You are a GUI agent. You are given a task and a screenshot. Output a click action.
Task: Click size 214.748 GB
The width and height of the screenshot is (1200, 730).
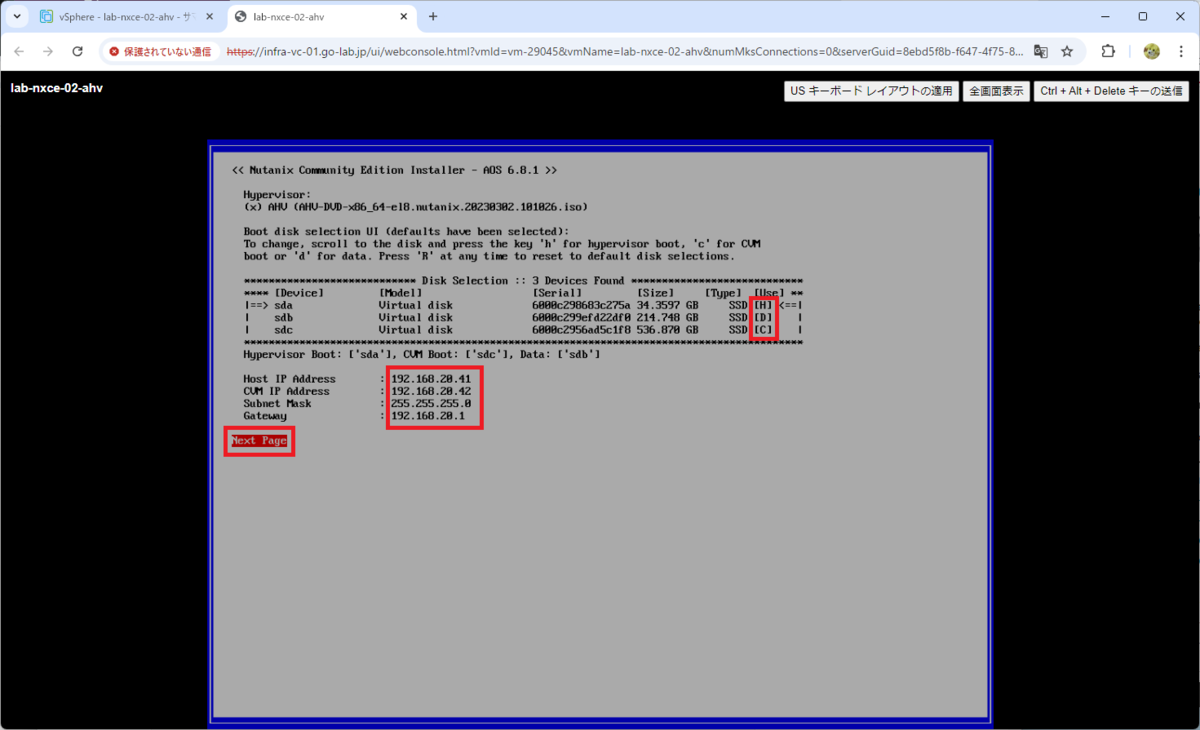(x=667, y=317)
